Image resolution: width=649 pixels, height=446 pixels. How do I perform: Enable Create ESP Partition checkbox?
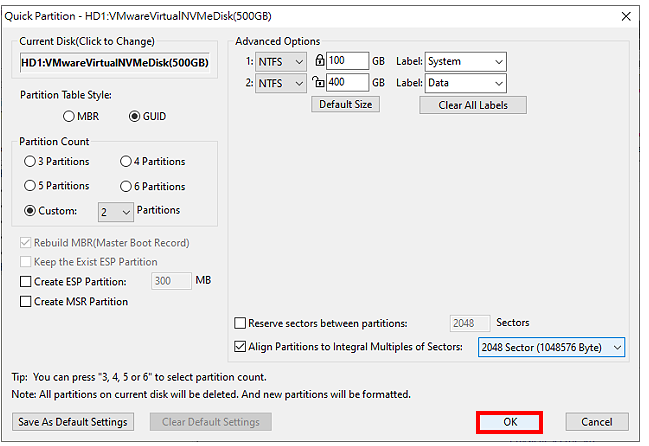tap(26, 282)
